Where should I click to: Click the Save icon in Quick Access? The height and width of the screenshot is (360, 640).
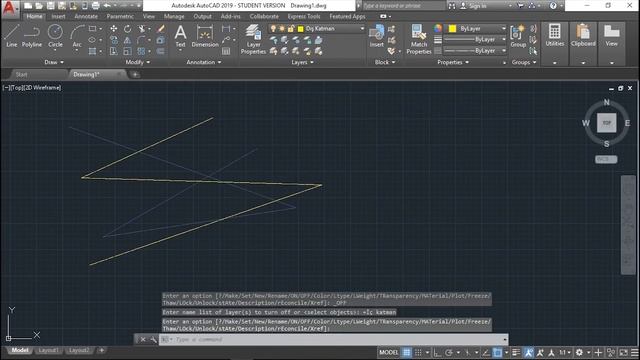(x=51, y=6)
